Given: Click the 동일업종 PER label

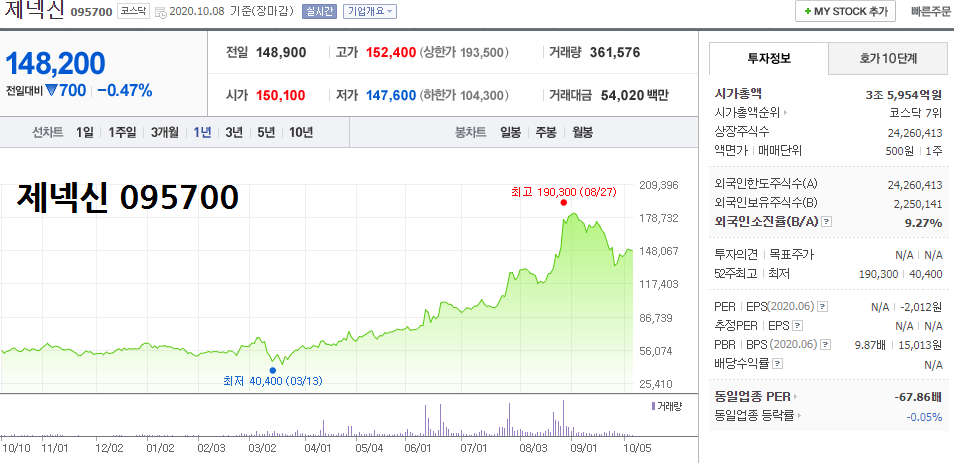Looking at the screenshot, I should coord(753,397).
